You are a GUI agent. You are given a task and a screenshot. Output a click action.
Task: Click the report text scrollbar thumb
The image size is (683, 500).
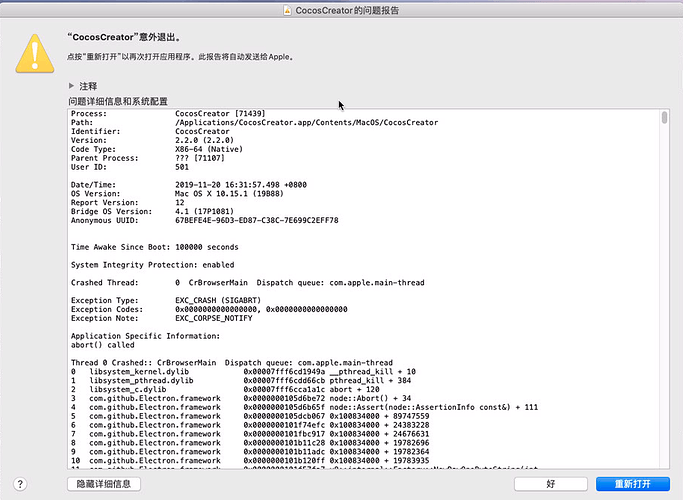(664, 118)
